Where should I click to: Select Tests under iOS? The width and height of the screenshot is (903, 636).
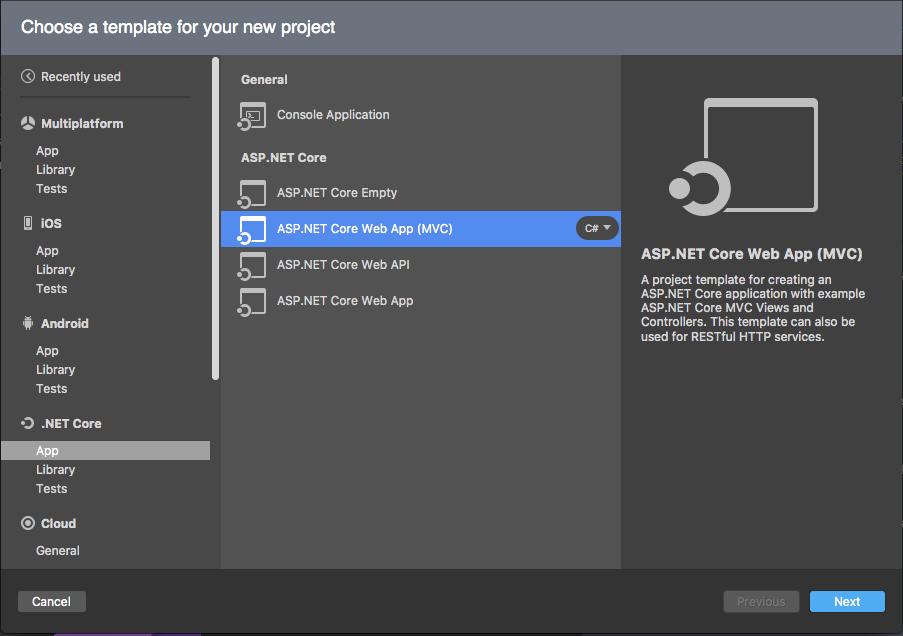[51, 289]
